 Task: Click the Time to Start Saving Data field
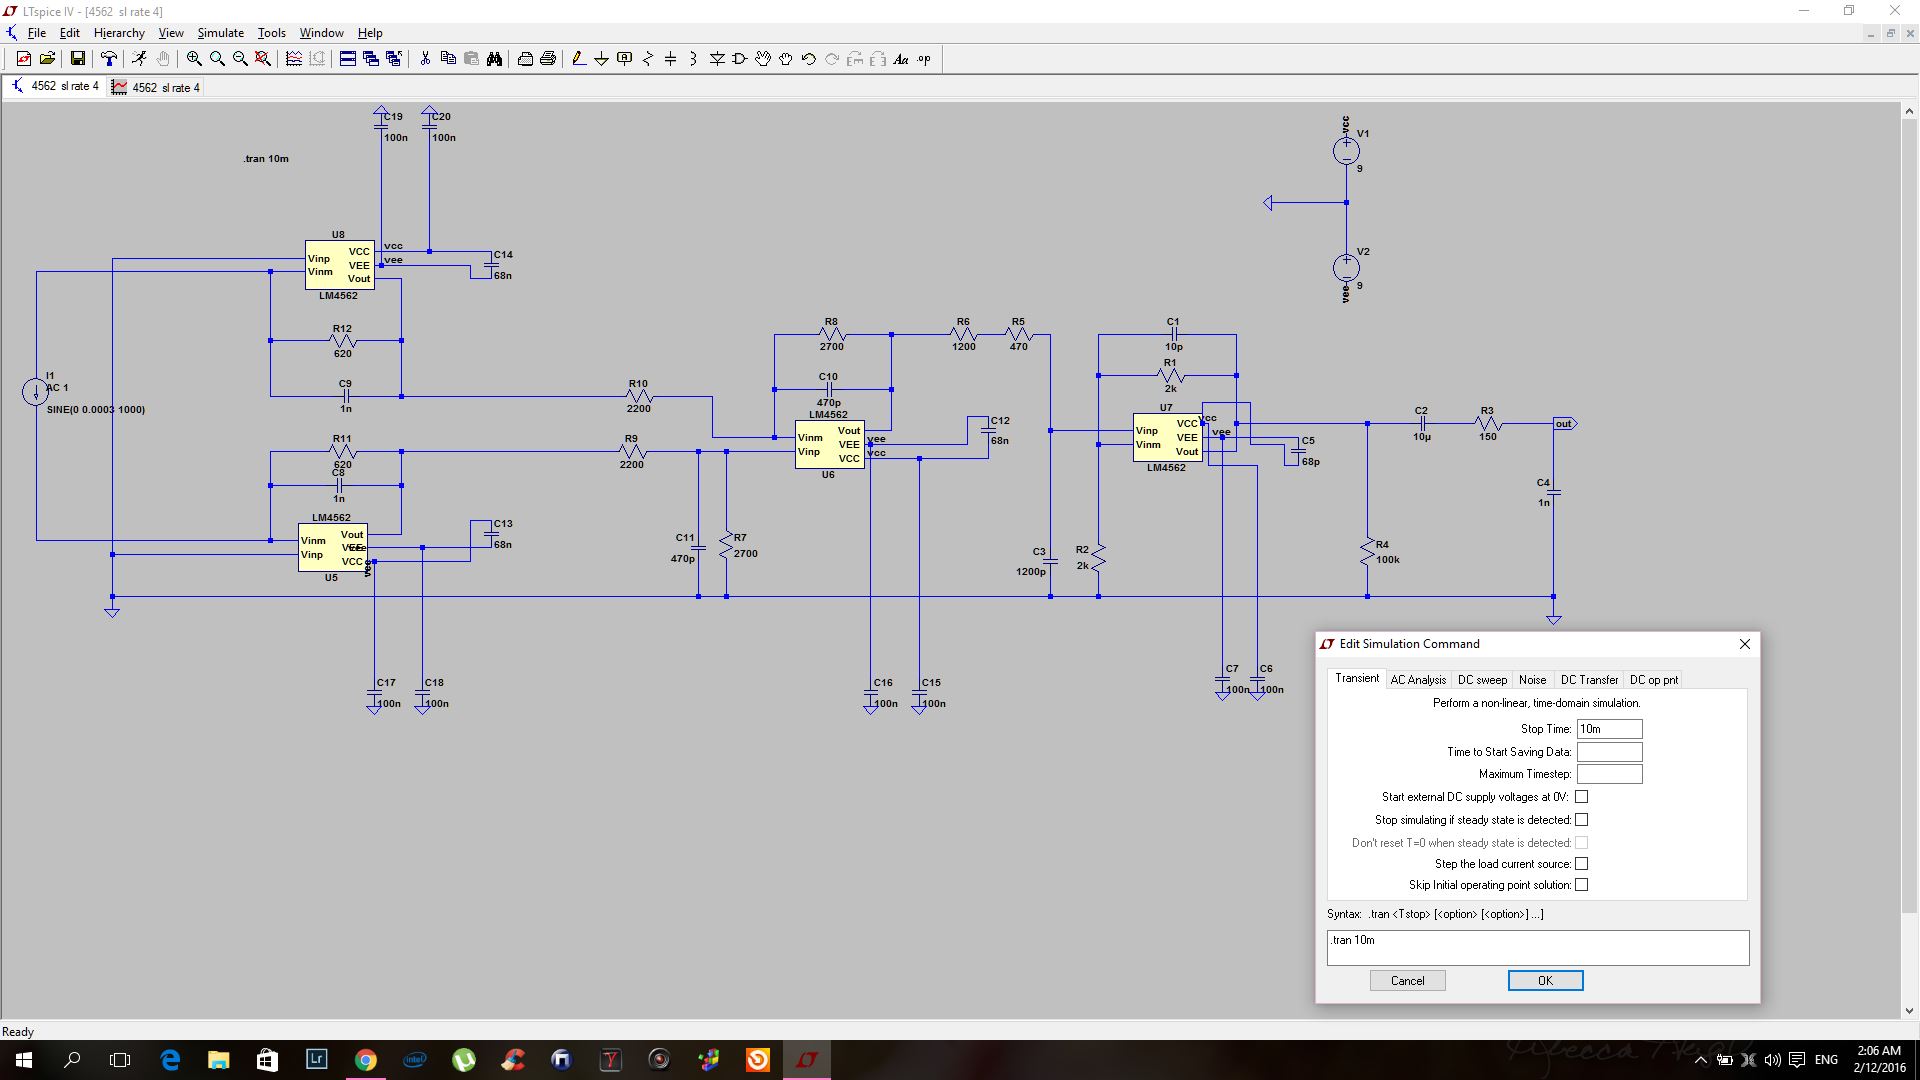[1609, 752]
